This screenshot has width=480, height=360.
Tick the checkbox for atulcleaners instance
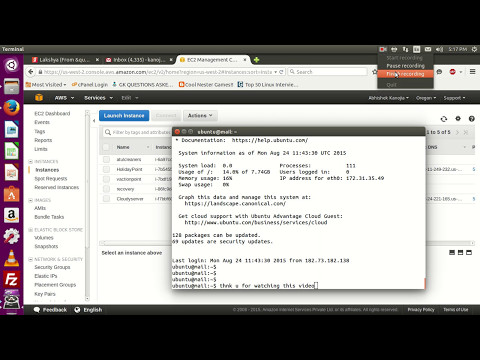coord(106,159)
